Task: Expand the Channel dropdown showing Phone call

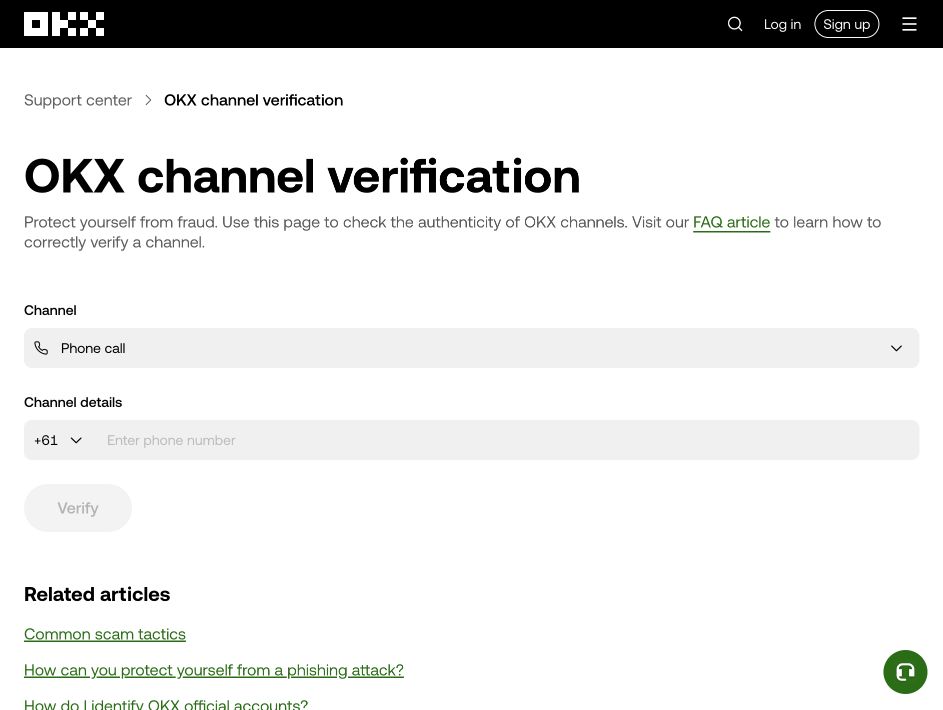Action: coord(472,348)
